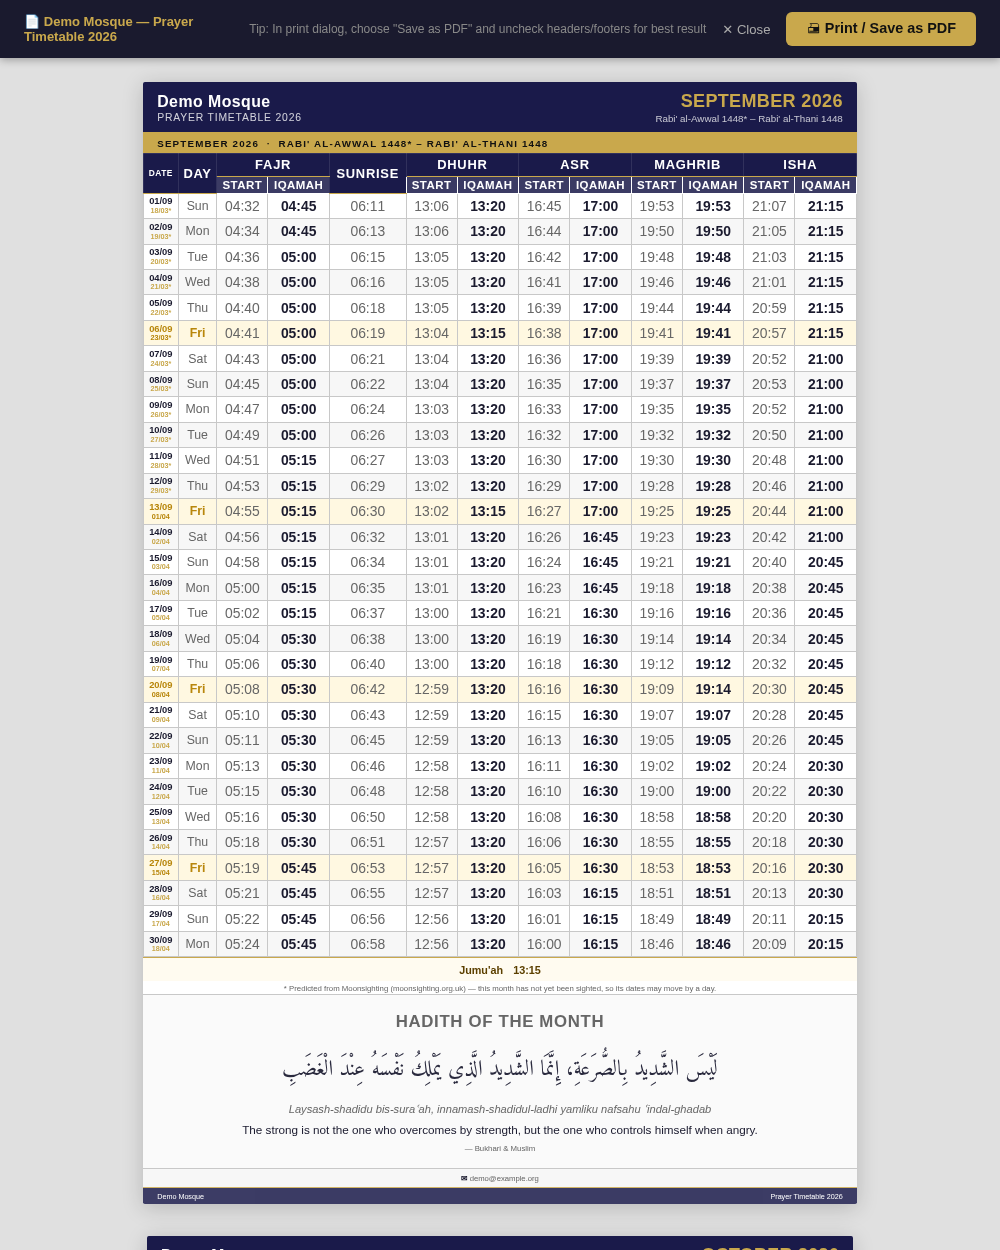Select Fajr start 05:04 on 18/09
The height and width of the screenshot is (1250, 1000).
click(x=242, y=639)
